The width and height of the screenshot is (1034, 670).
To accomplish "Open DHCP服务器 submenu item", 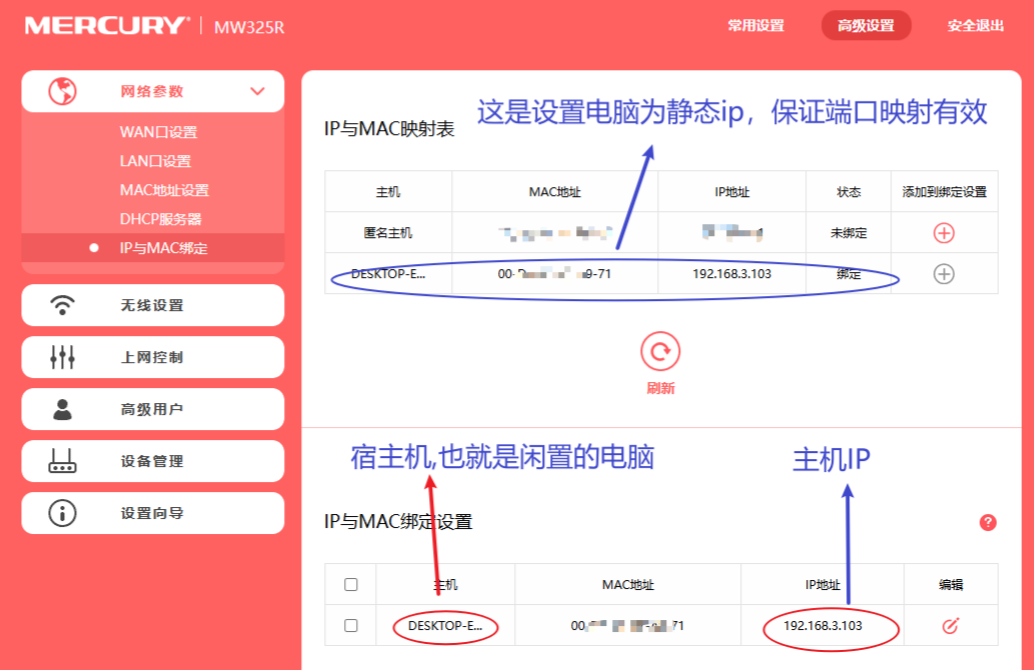I will [160, 219].
